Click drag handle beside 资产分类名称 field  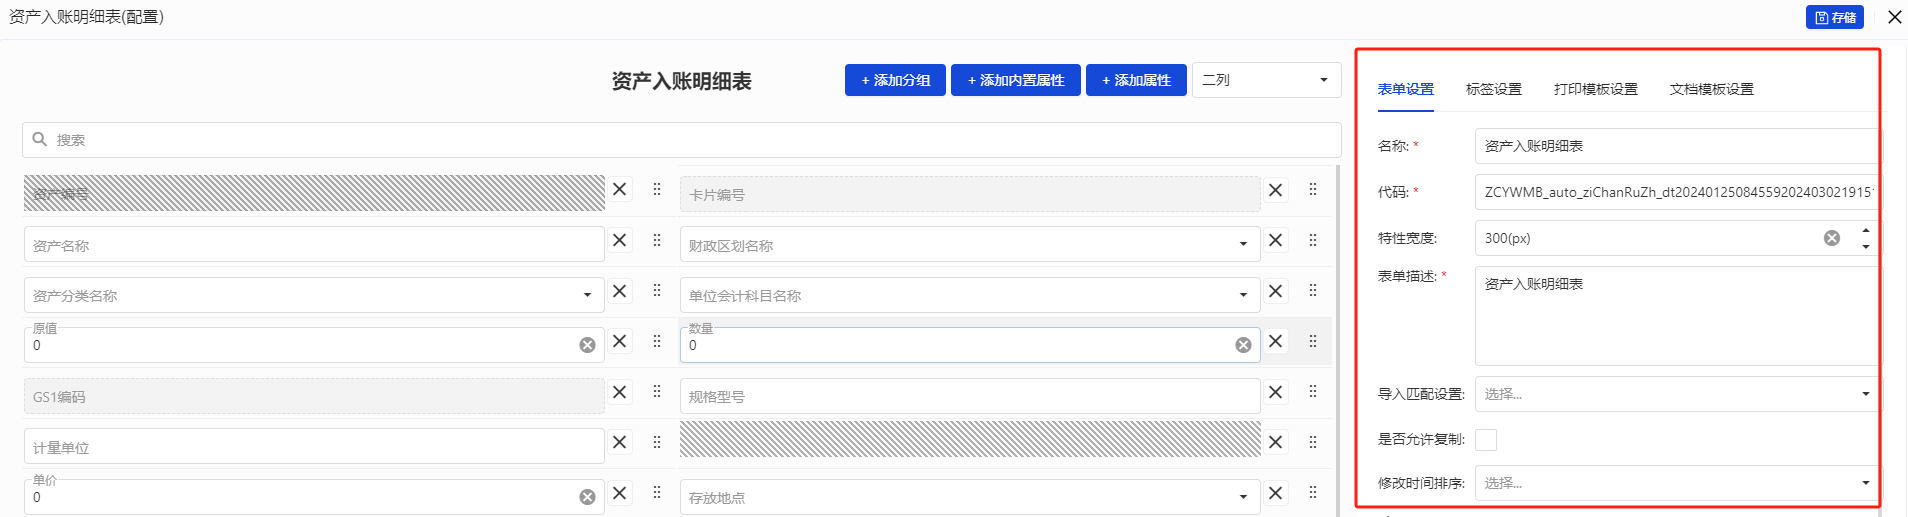pyautogui.click(x=657, y=290)
